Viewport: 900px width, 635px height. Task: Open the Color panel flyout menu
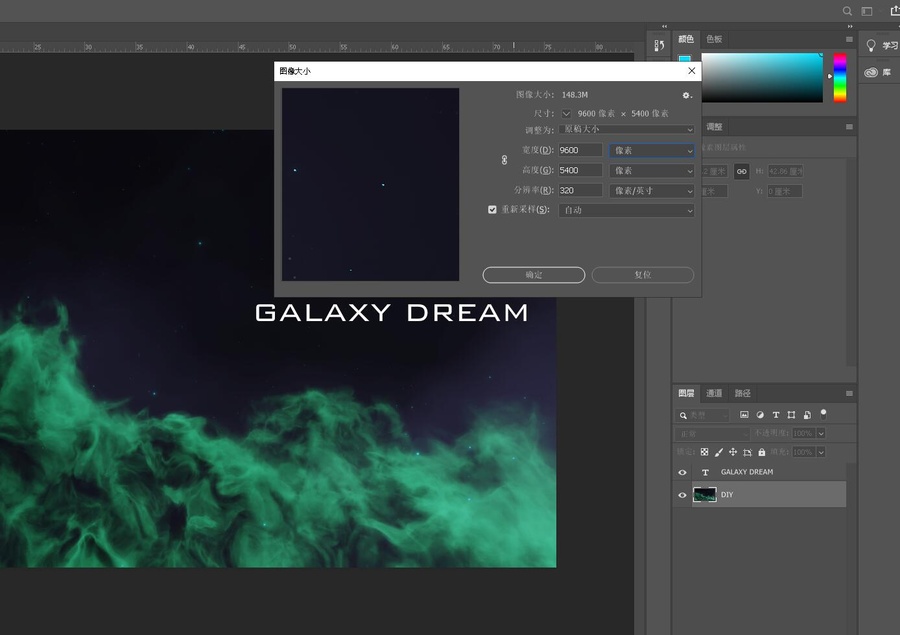[849, 39]
